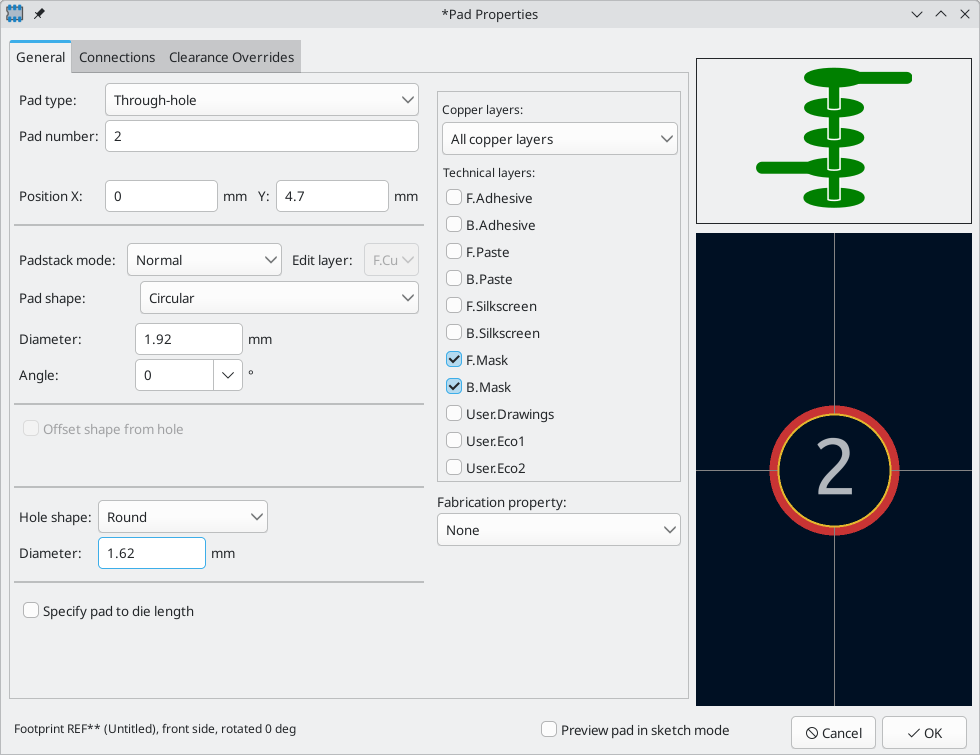Open the Pad type dropdown
This screenshot has width=980, height=755.
coord(261,100)
